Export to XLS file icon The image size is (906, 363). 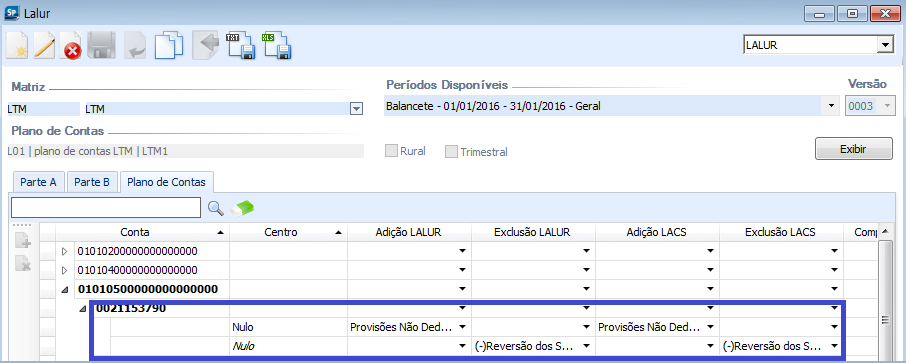(x=277, y=46)
